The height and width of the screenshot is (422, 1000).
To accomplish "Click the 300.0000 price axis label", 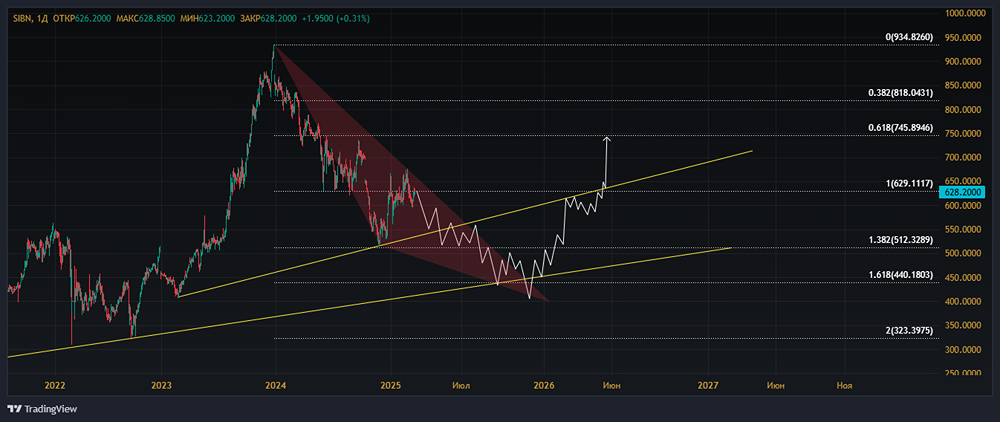I will pyautogui.click(x=964, y=349).
